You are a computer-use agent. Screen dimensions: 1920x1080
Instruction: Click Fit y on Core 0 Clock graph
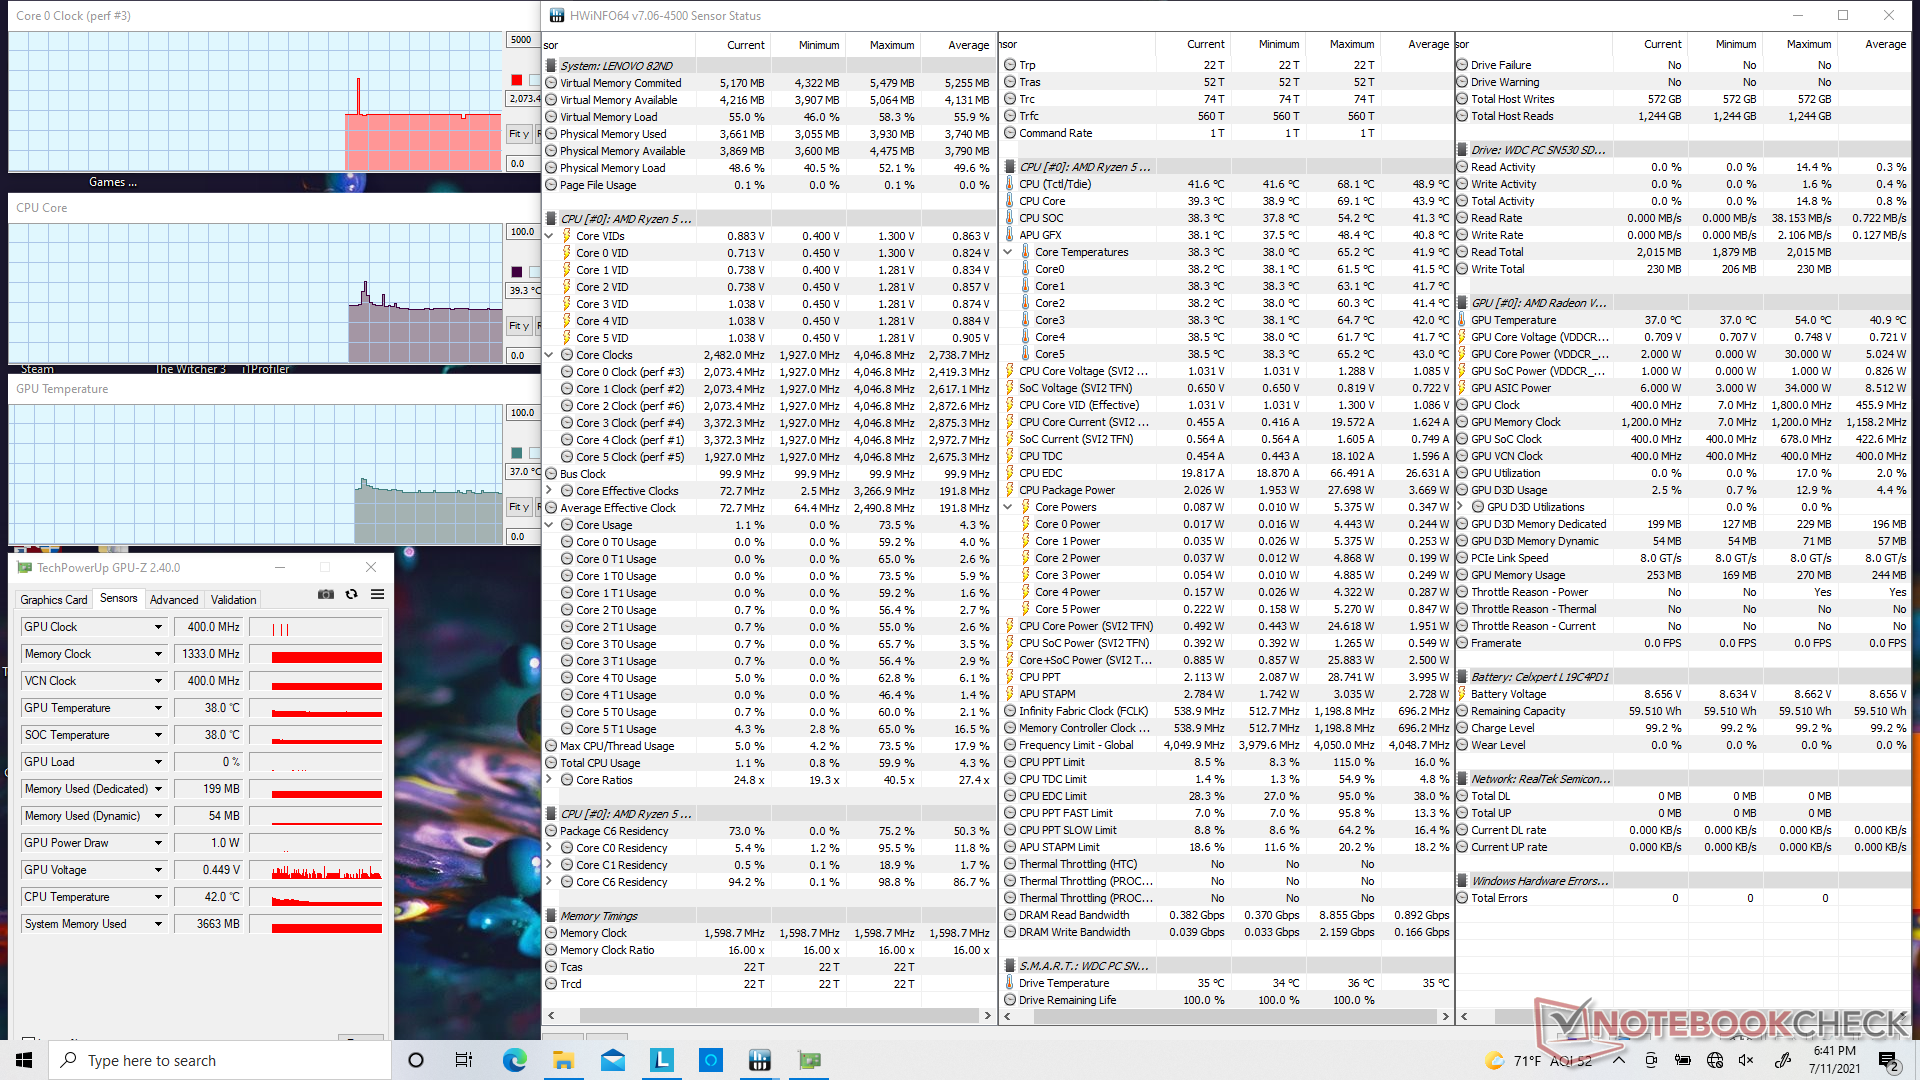tap(519, 134)
